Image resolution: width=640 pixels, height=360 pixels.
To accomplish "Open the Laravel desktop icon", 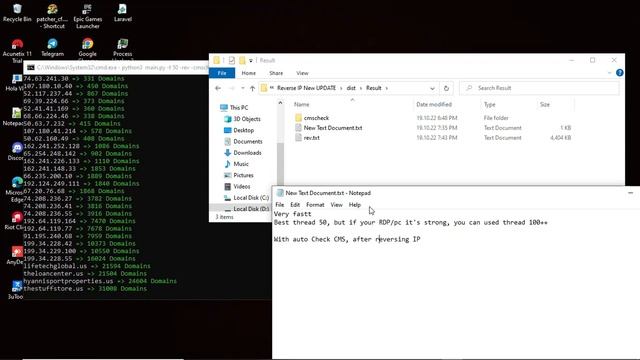I will click(x=122, y=13).
